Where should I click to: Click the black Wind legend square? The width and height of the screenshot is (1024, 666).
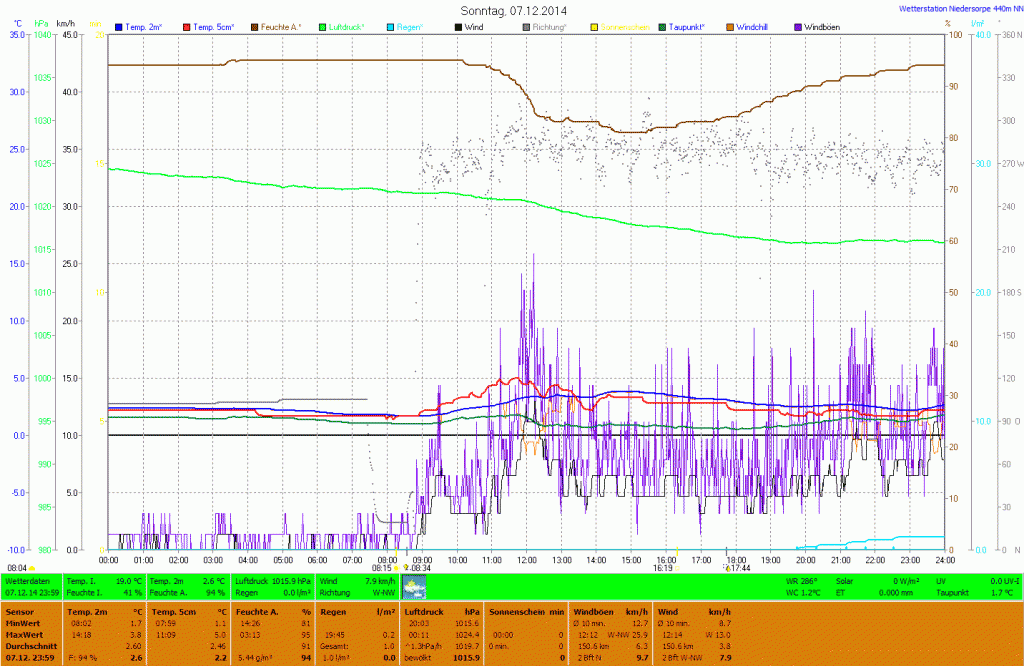pyautogui.click(x=457, y=26)
